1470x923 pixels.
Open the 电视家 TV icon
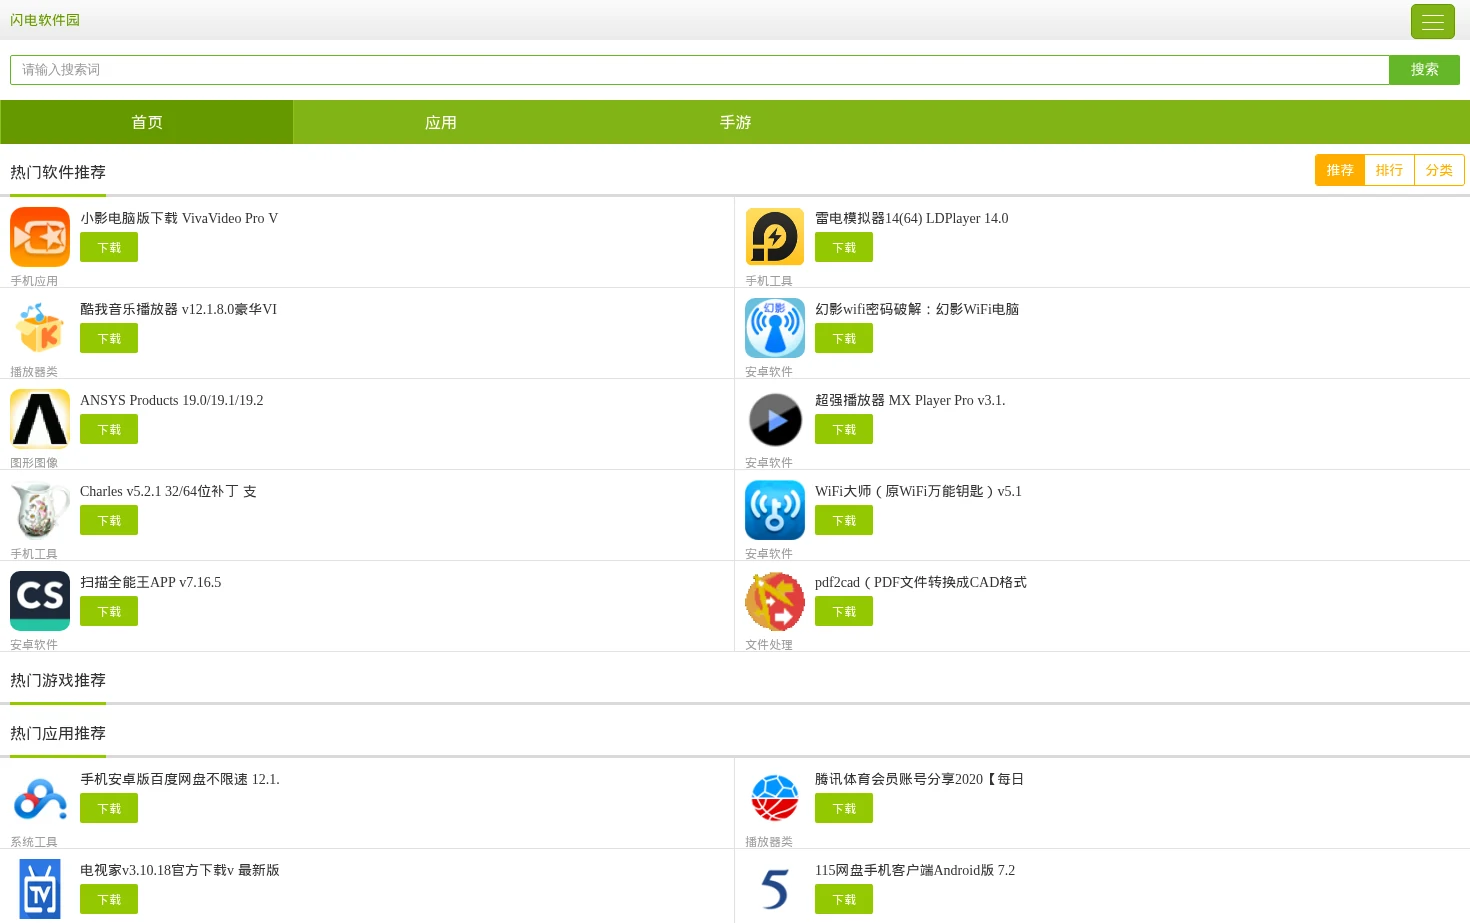tap(40, 889)
